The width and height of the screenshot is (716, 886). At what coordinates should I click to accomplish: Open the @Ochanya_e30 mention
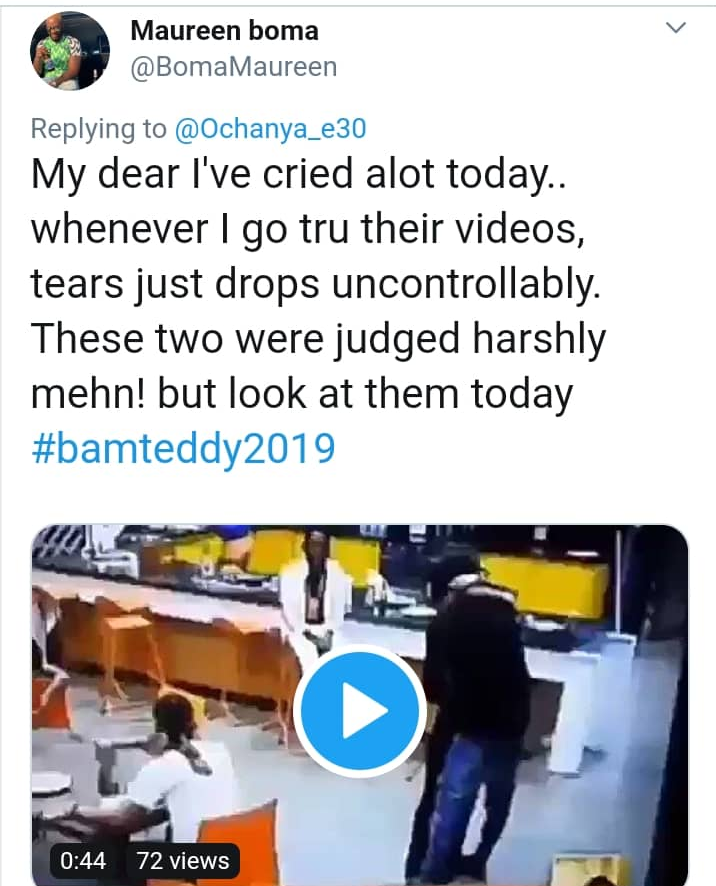pyautogui.click(x=272, y=129)
